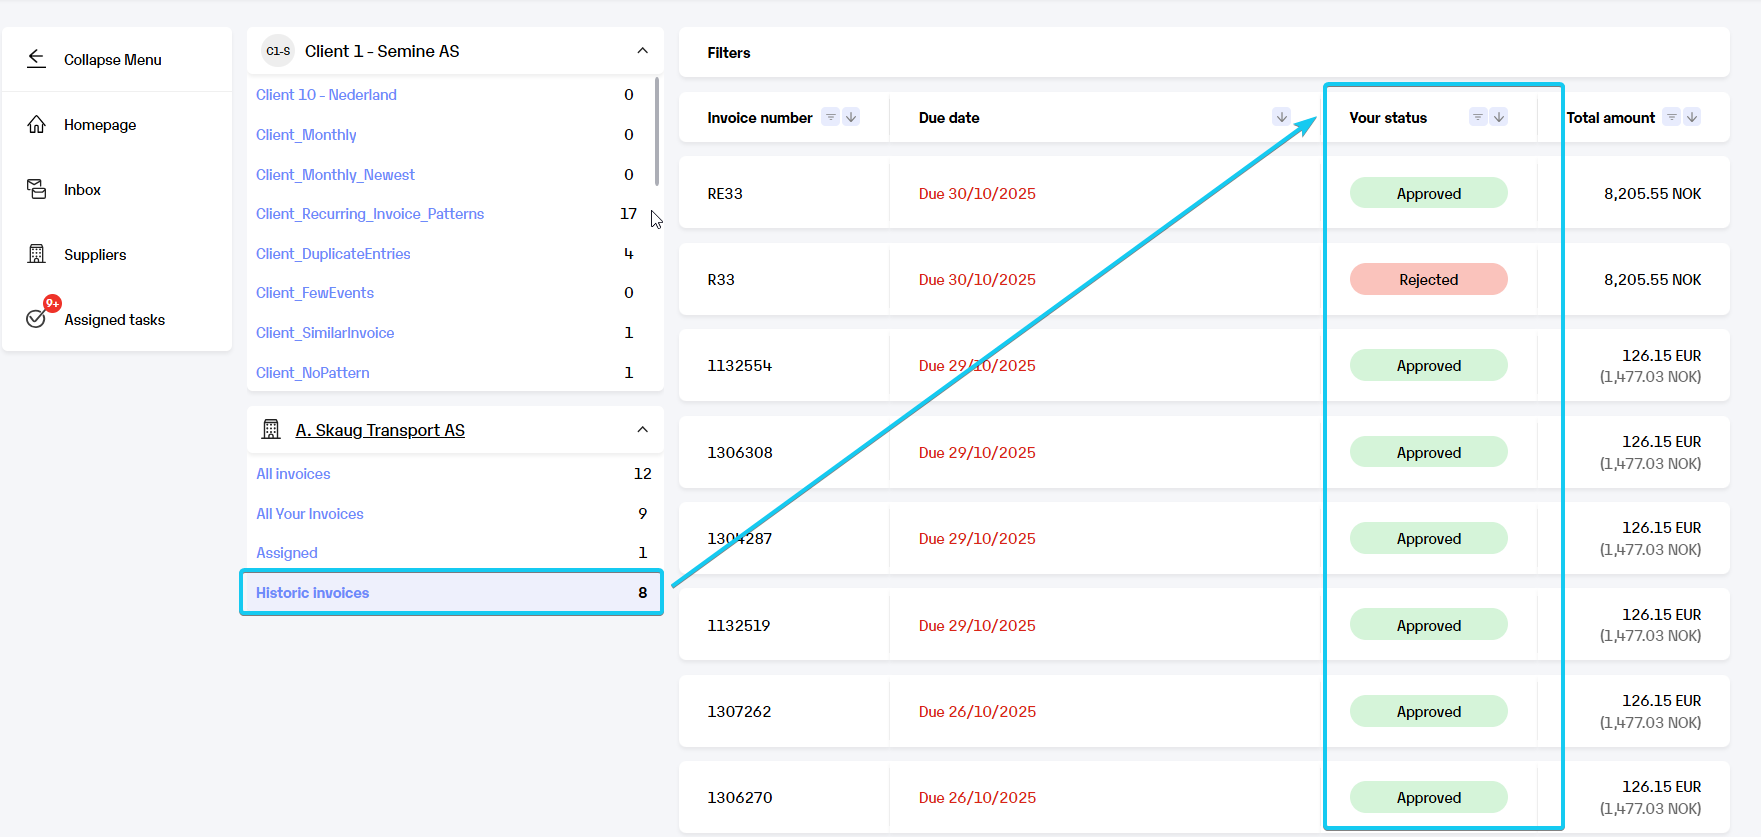The image size is (1761, 837).
Task: Open invoice 1307262 row
Action: point(1204,711)
